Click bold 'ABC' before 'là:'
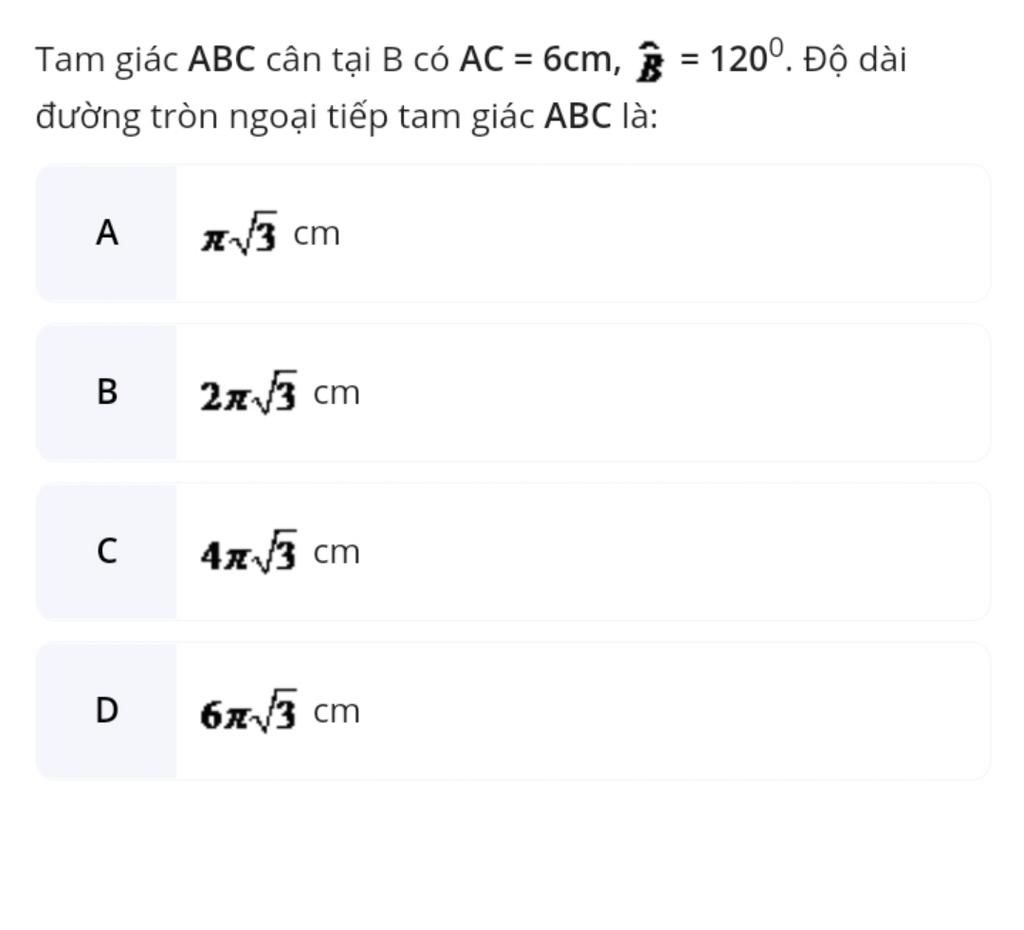This screenshot has height=930, width=1024. click(578, 117)
